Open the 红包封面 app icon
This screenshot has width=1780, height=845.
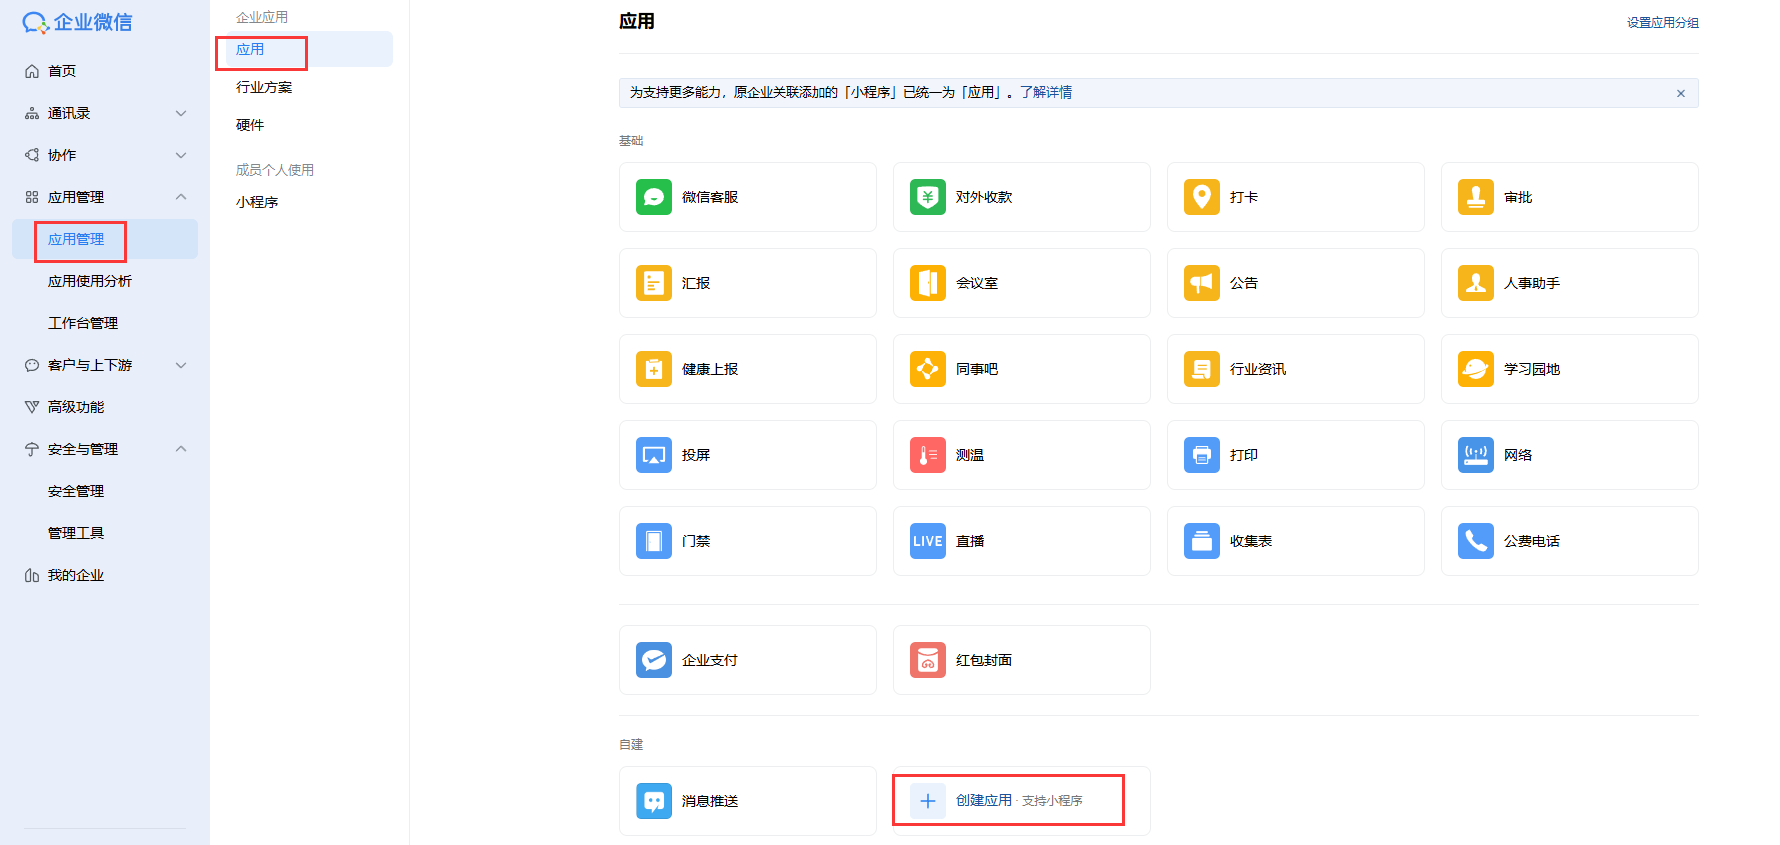pyautogui.click(x=928, y=660)
